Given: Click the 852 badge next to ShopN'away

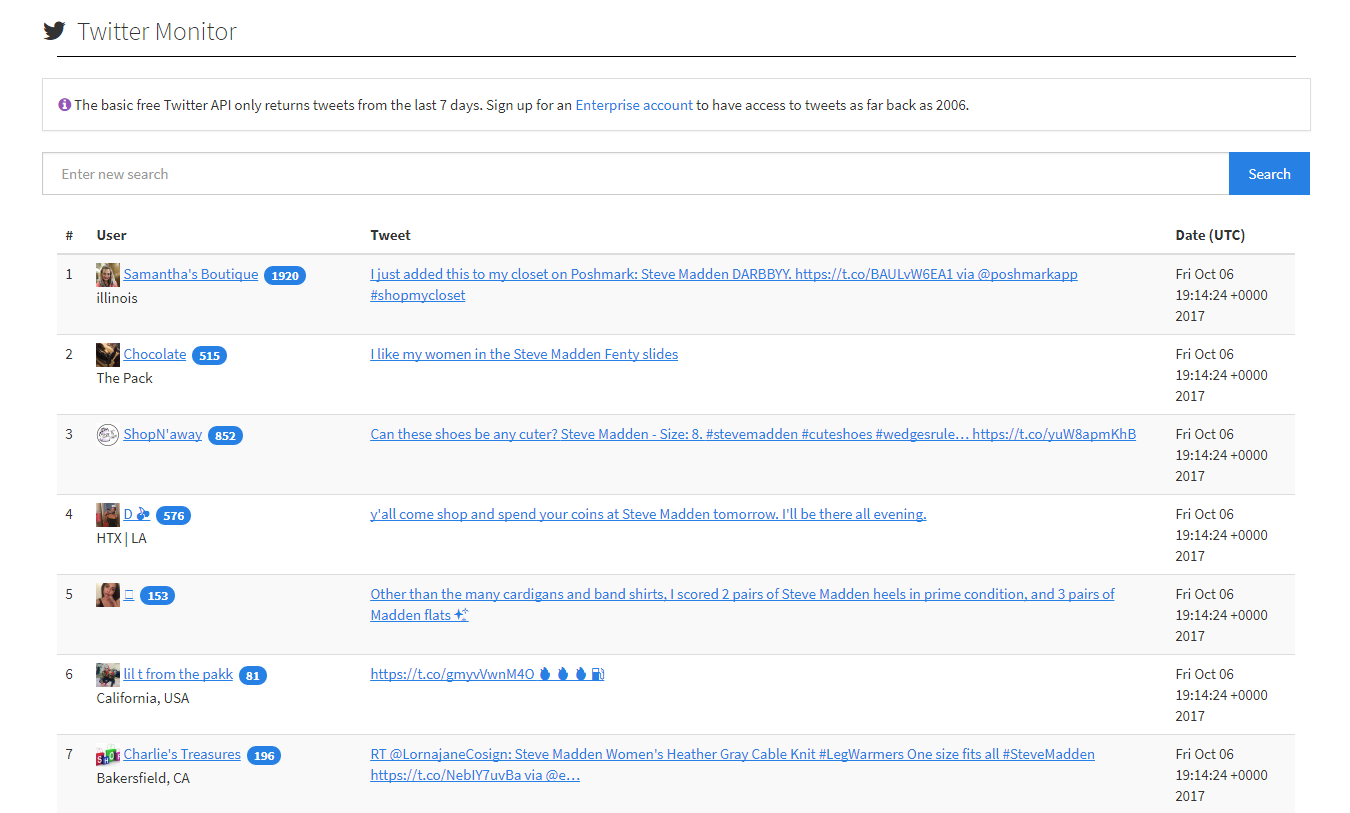Looking at the screenshot, I should [225, 436].
